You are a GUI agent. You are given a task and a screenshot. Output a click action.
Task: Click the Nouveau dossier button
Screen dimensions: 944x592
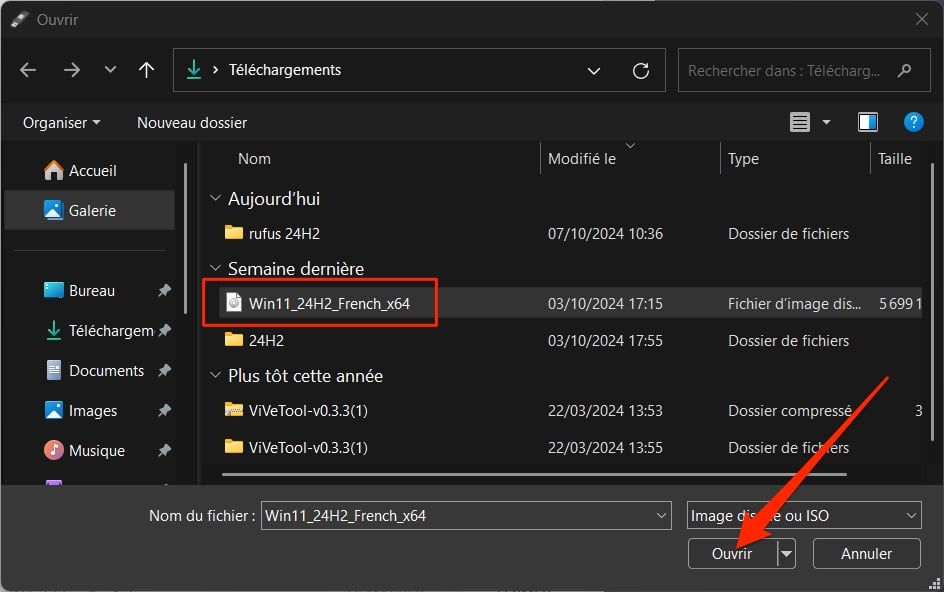point(192,122)
